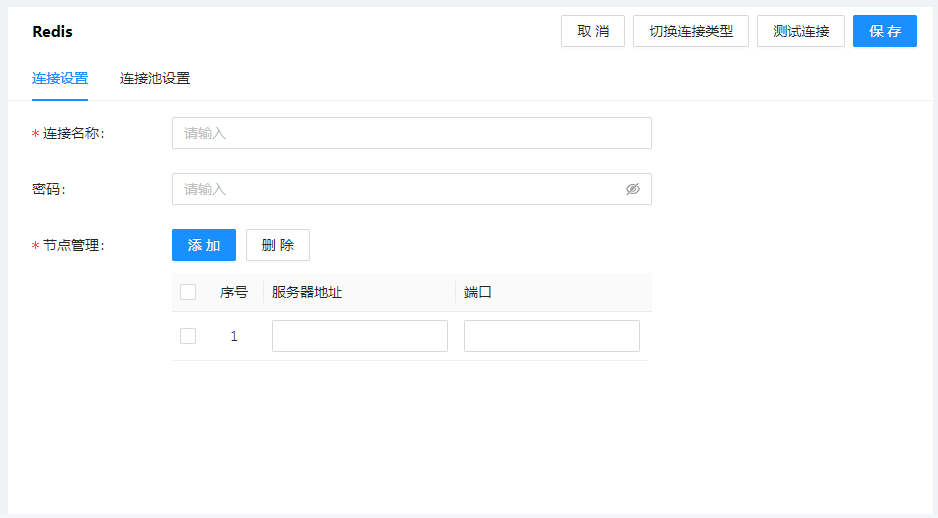Tick the checkbox for node row 1
938x518 pixels.
188,336
